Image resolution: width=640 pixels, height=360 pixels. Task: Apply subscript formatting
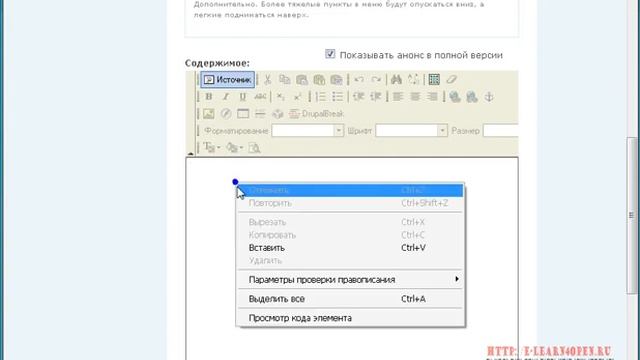[x=280, y=97]
